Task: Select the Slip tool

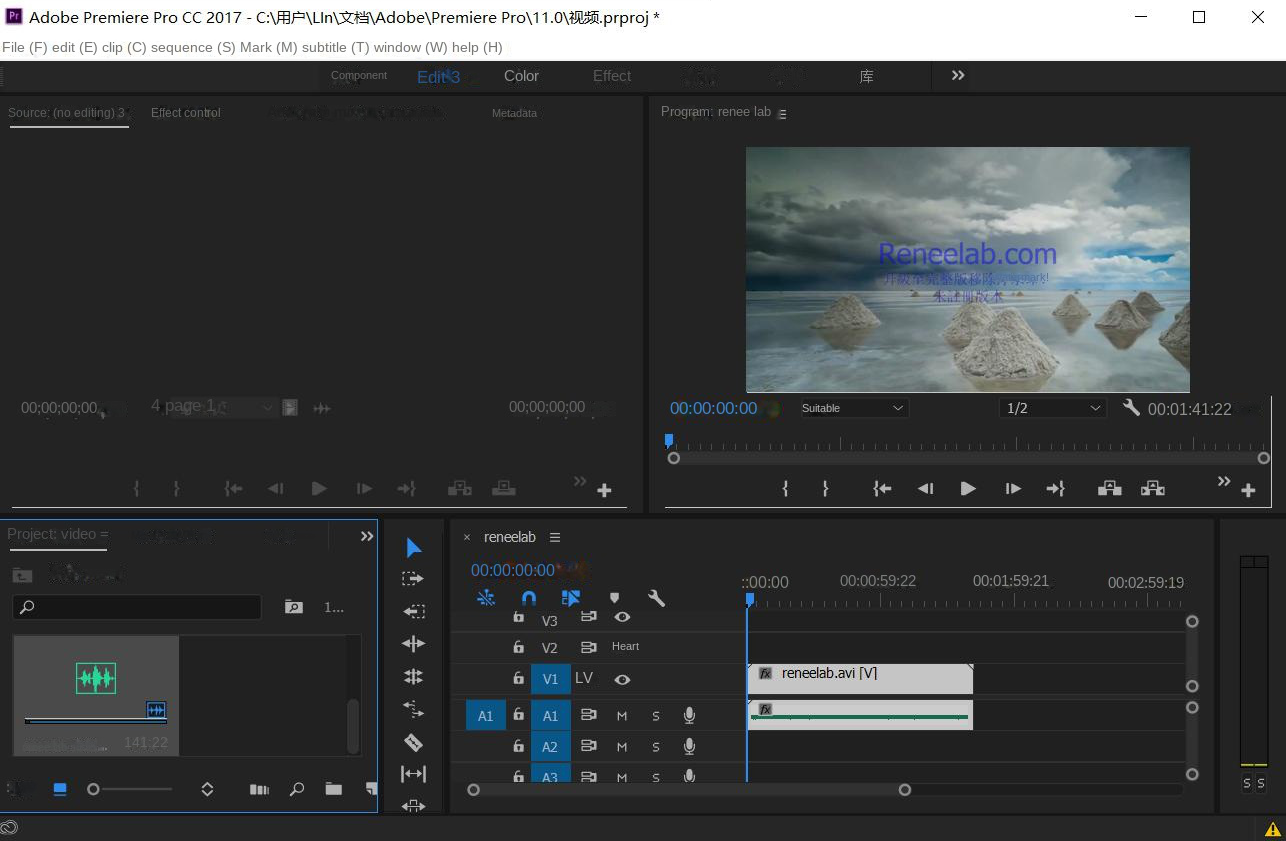Action: (x=413, y=773)
